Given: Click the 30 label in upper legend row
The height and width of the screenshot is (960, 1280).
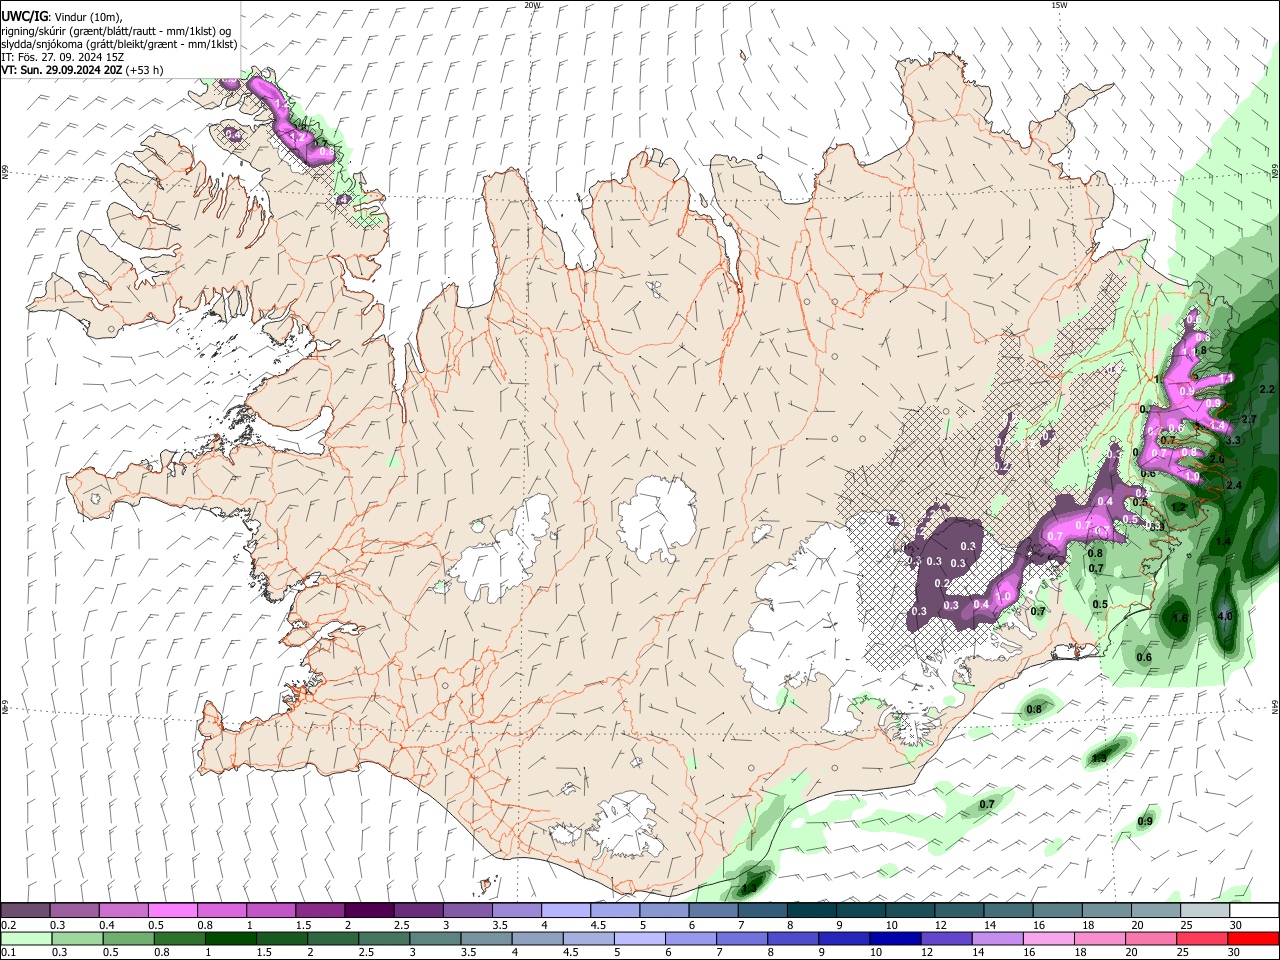Looking at the screenshot, I should click(1236, 925).
